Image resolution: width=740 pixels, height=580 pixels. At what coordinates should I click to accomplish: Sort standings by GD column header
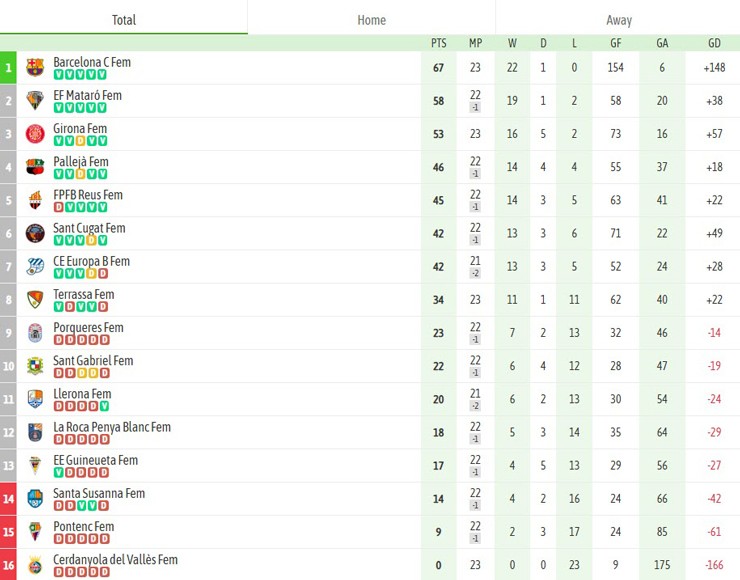pos(714,43)
